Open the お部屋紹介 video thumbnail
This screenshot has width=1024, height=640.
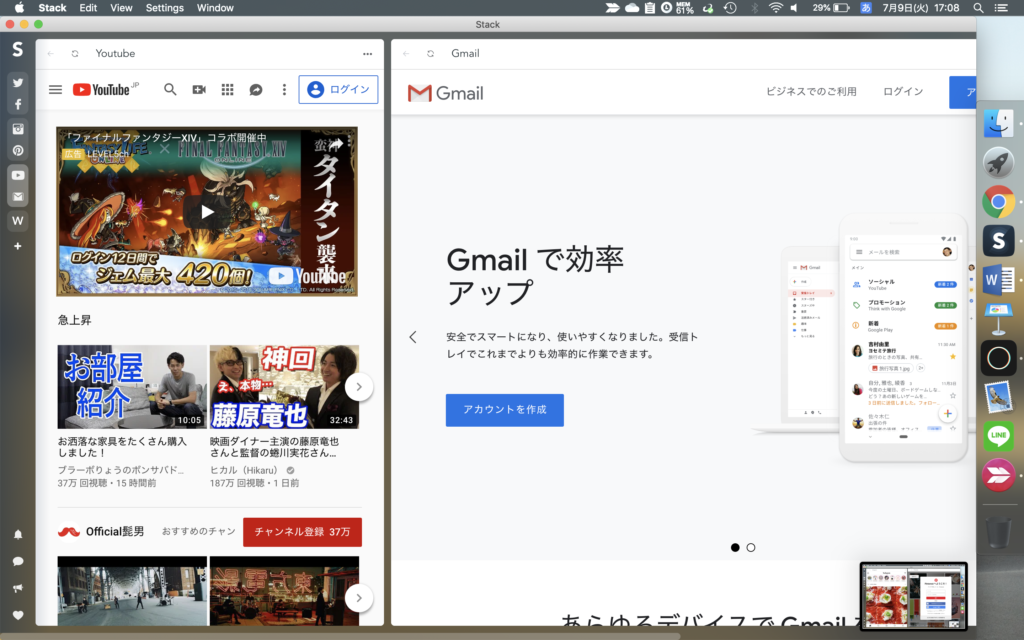132,387
